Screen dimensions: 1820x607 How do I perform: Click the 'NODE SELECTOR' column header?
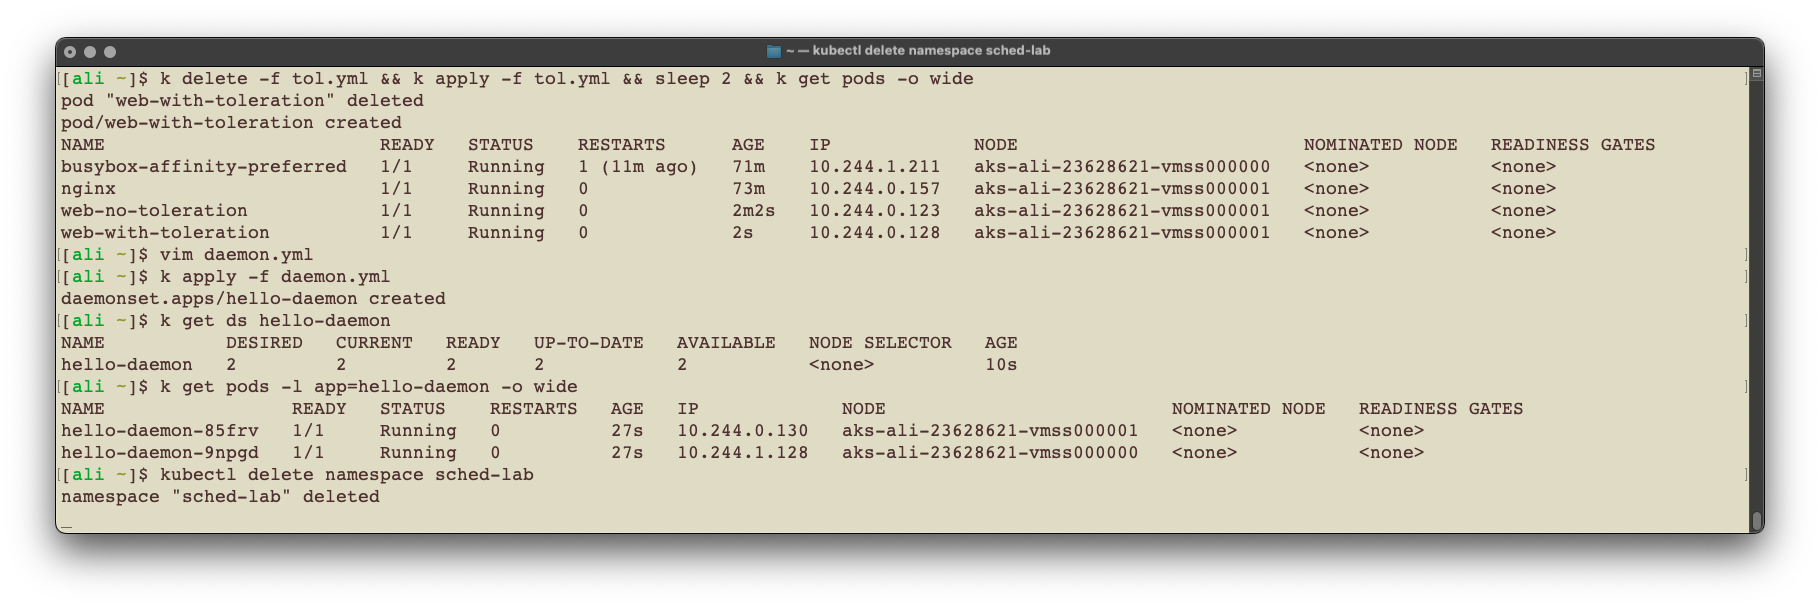(880, 343)
